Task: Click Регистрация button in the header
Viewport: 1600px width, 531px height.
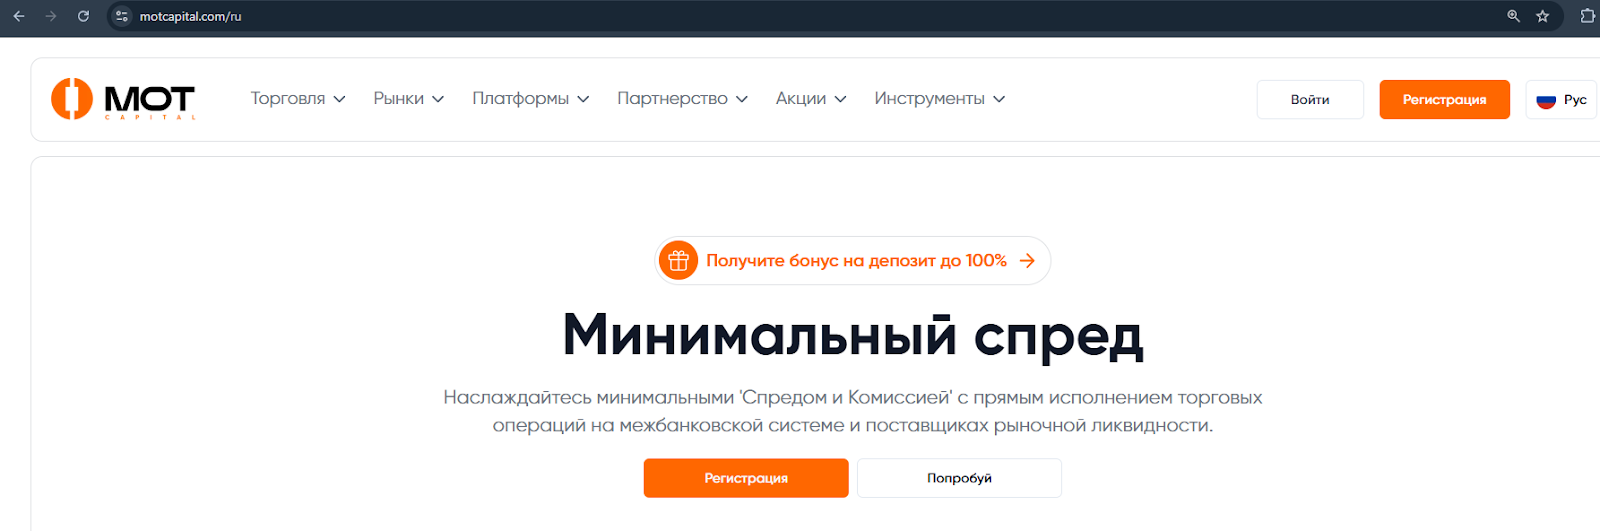Action: tap(1444, 99)
